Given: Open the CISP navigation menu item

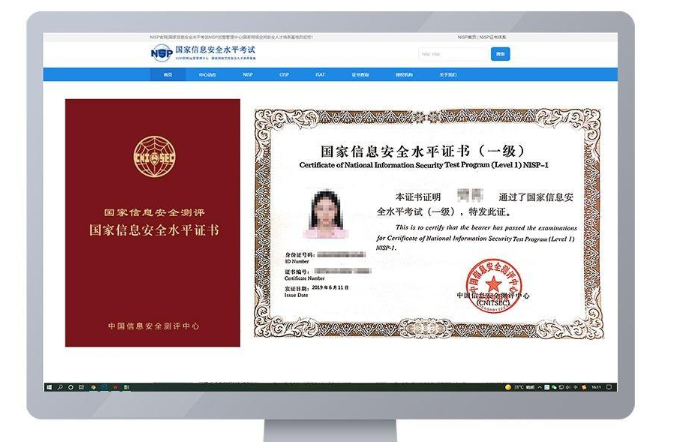Looking at the screenshot, I should coord(284,75).
